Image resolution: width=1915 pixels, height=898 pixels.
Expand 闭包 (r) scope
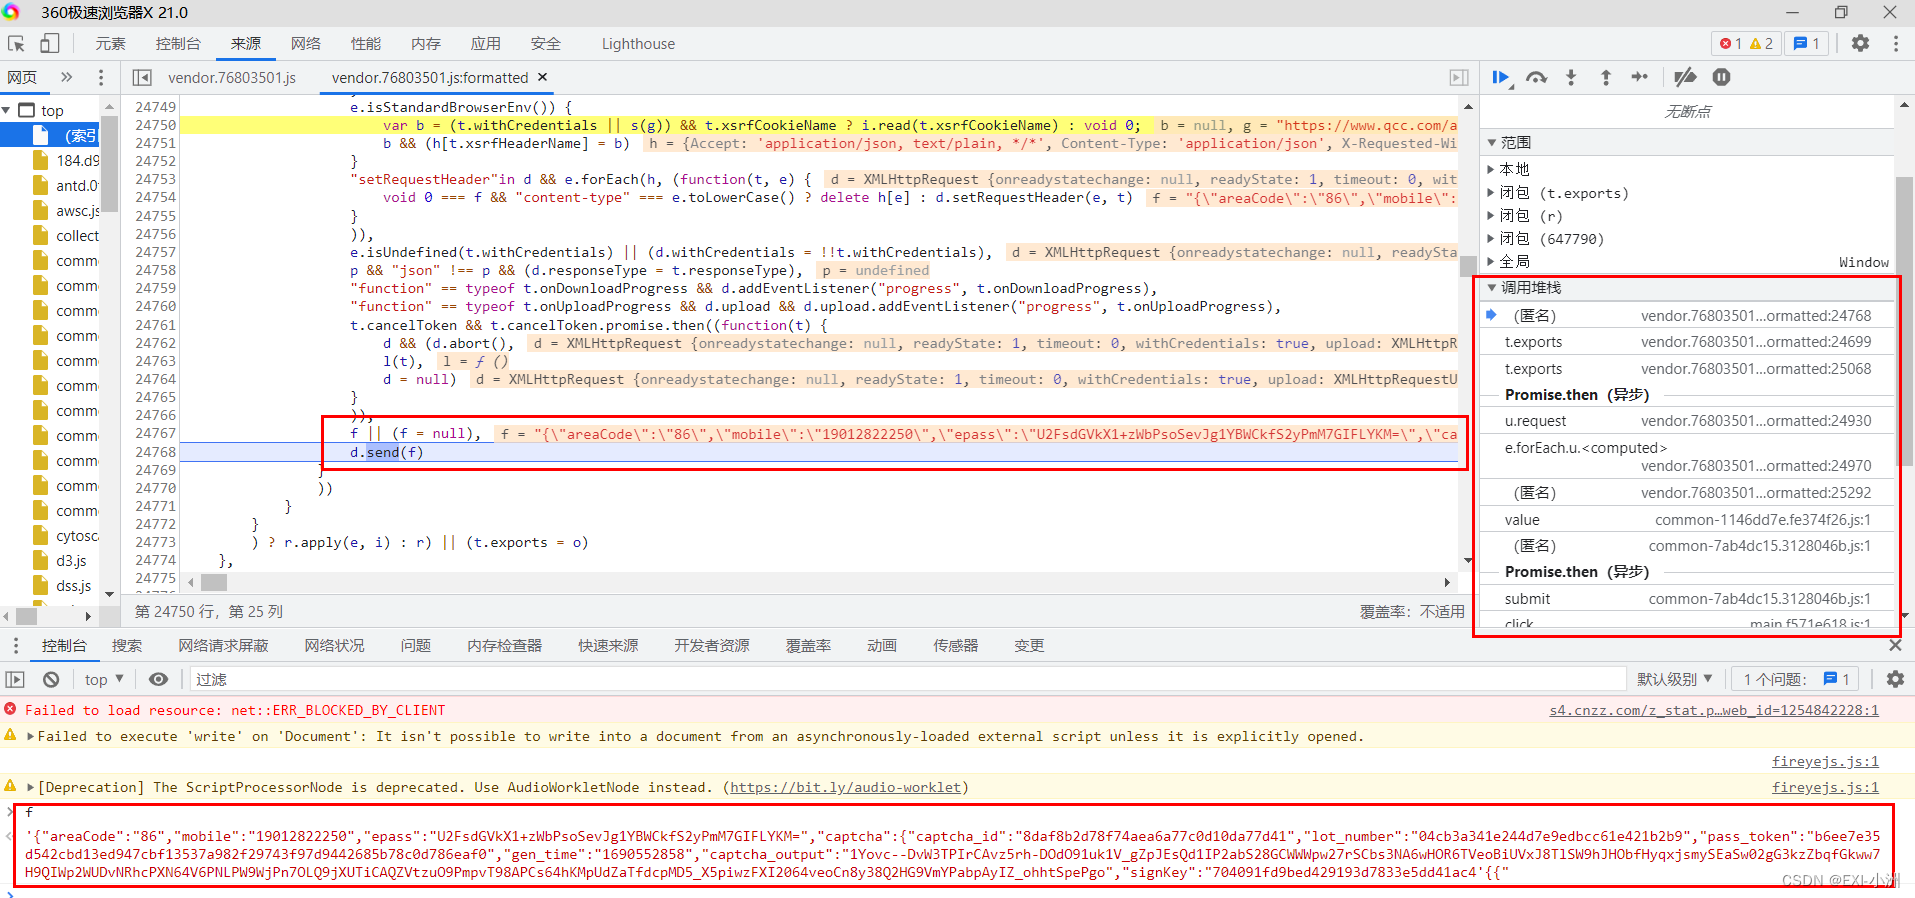pos(1491,215)
